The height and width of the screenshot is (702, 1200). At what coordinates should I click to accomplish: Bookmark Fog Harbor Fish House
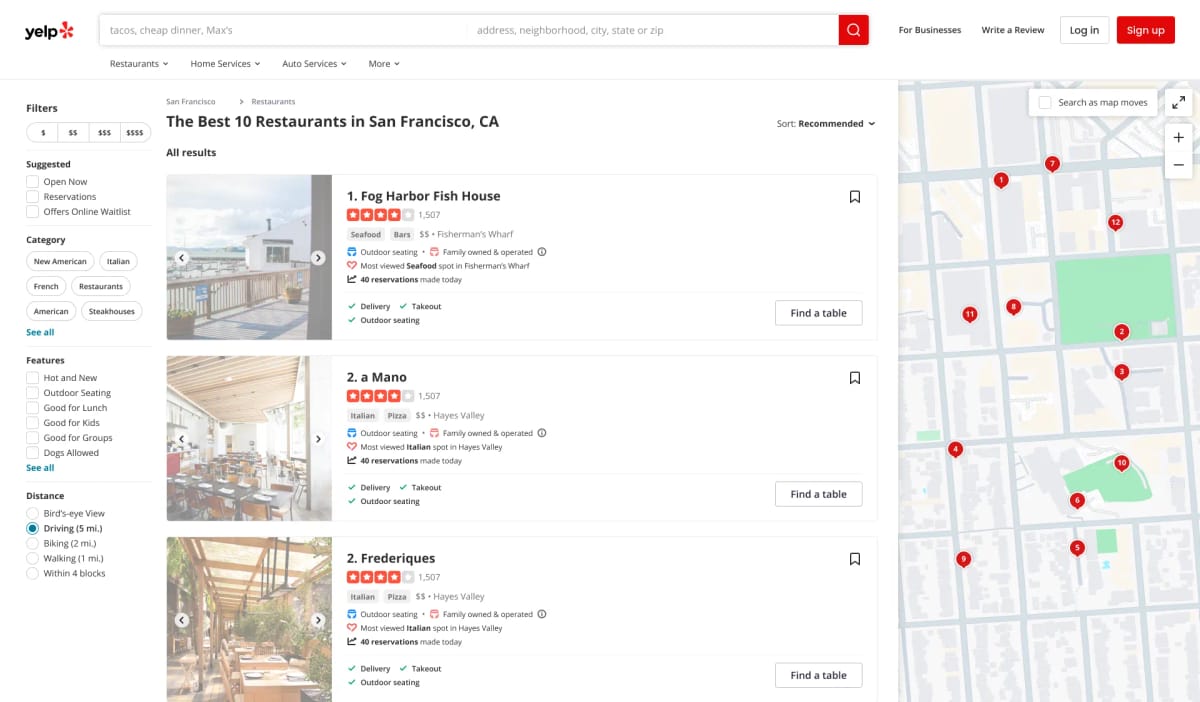(855, 197)
